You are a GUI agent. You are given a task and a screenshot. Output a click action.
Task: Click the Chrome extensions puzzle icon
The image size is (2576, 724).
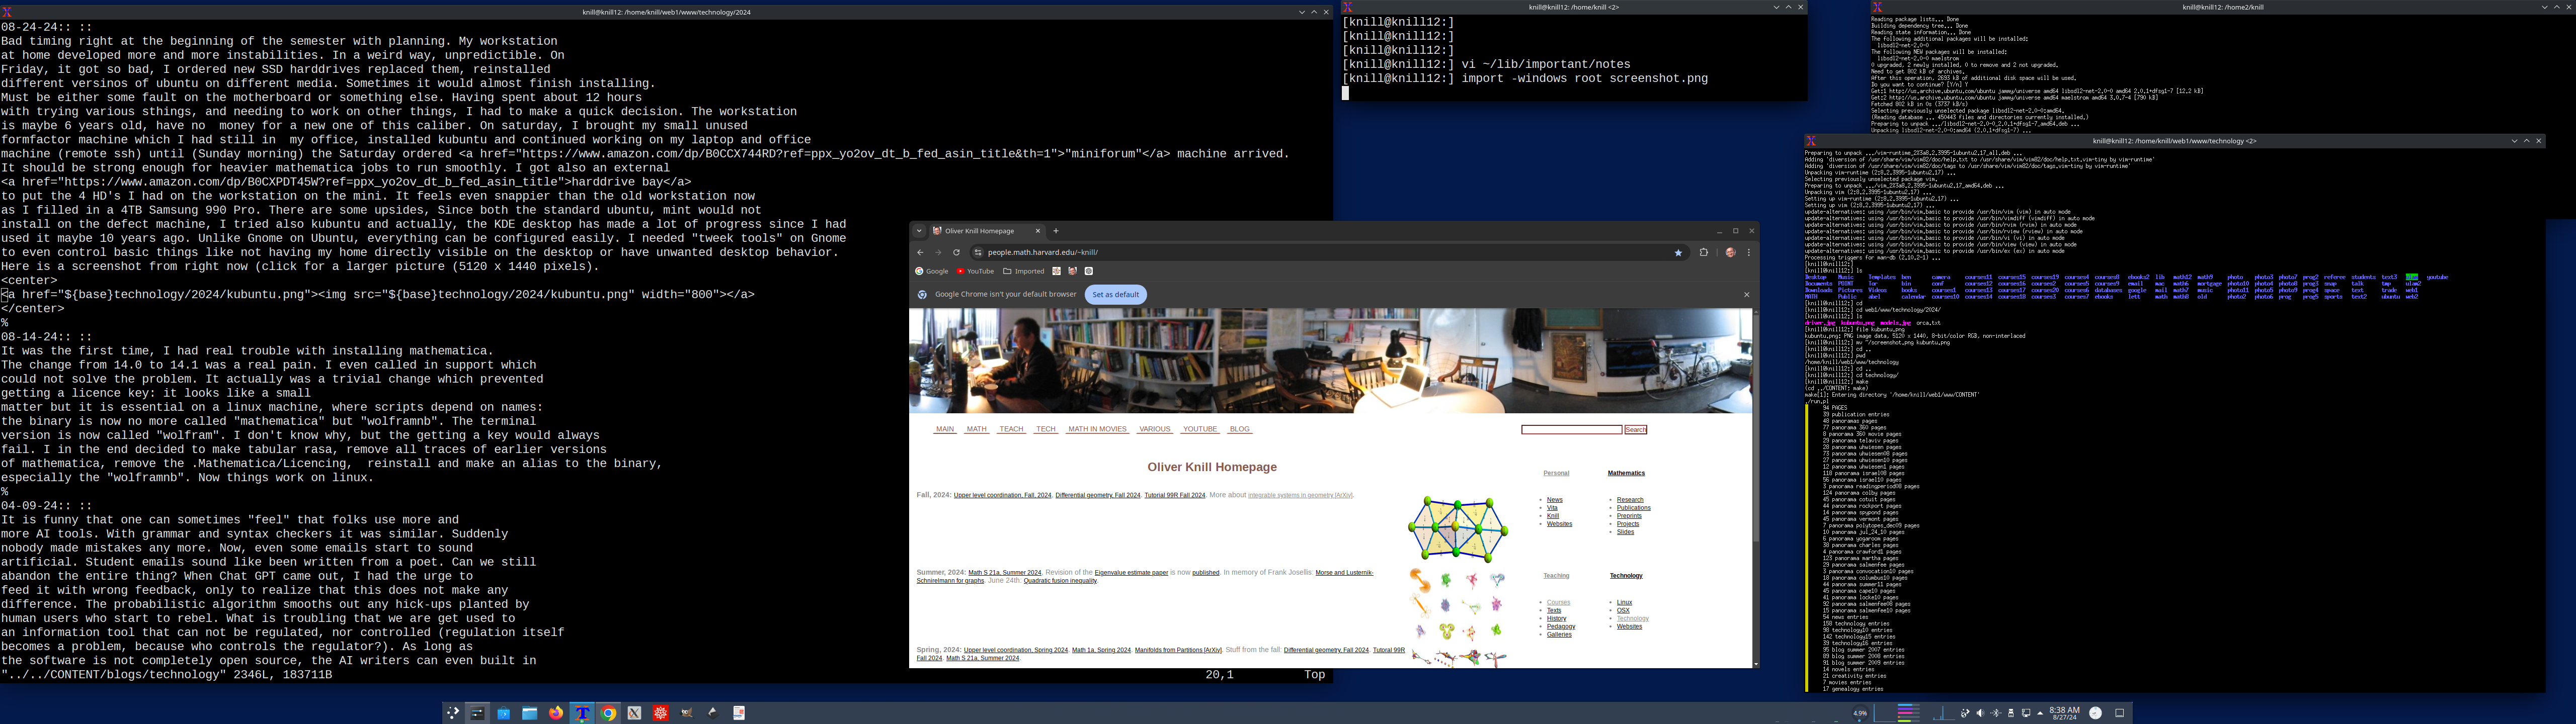1704,252
